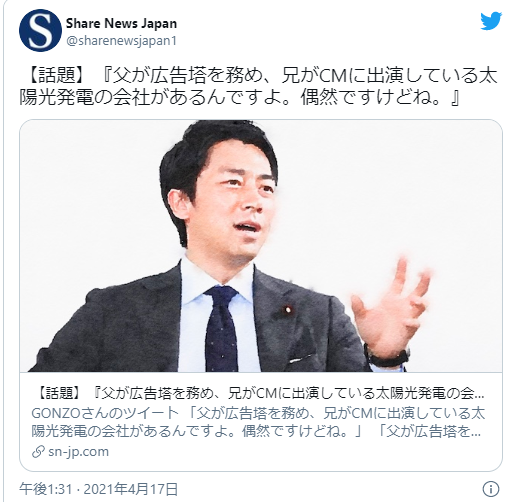Image resolution: width=506 pixels, height=502 pixels.
Task: Click the card preview image of the man in a suit
Action: pyautogui.click(x=261, y=246)
